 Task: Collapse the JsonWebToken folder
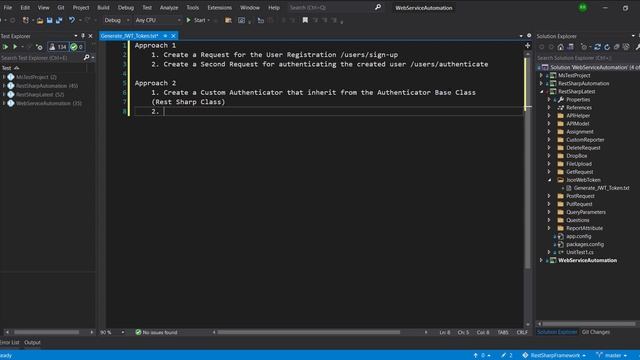pyautogui.click(x=549, y=180)
